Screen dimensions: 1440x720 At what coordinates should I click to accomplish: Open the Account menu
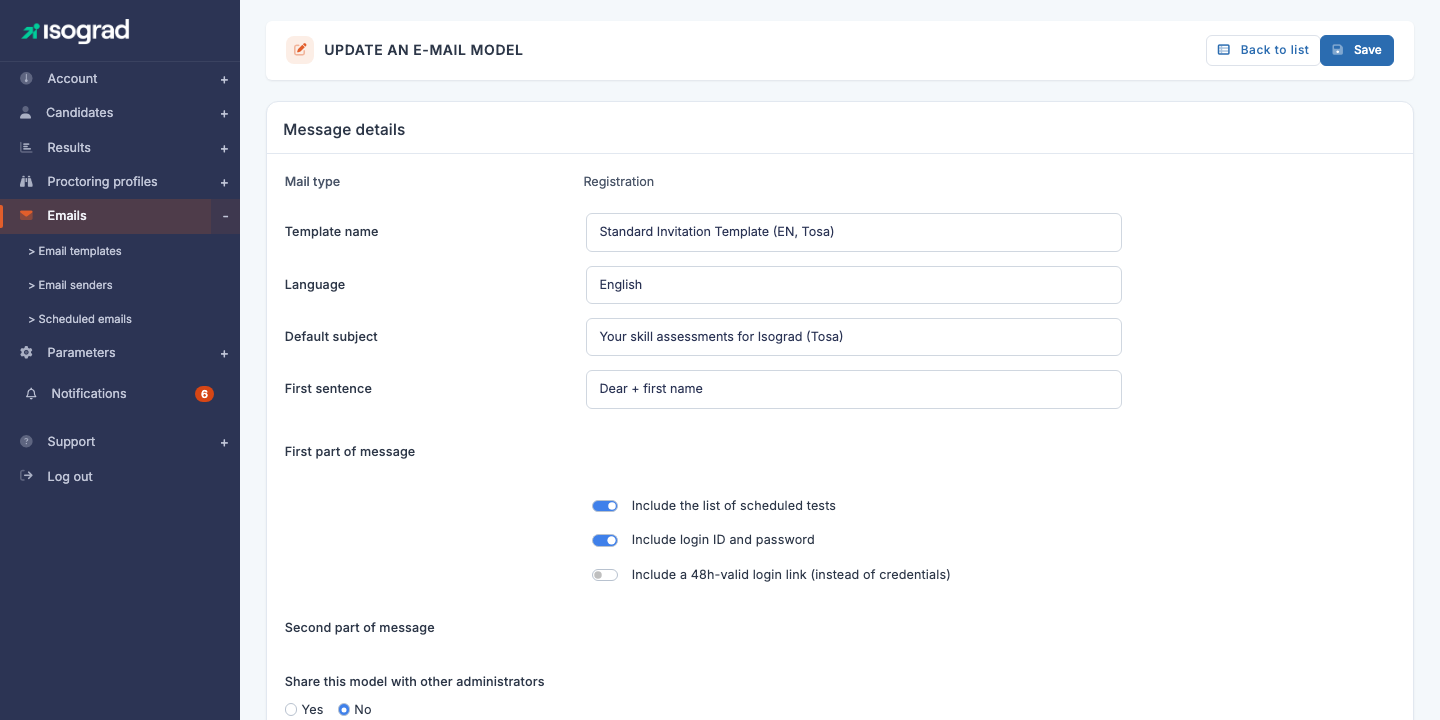tap(72, 78)
